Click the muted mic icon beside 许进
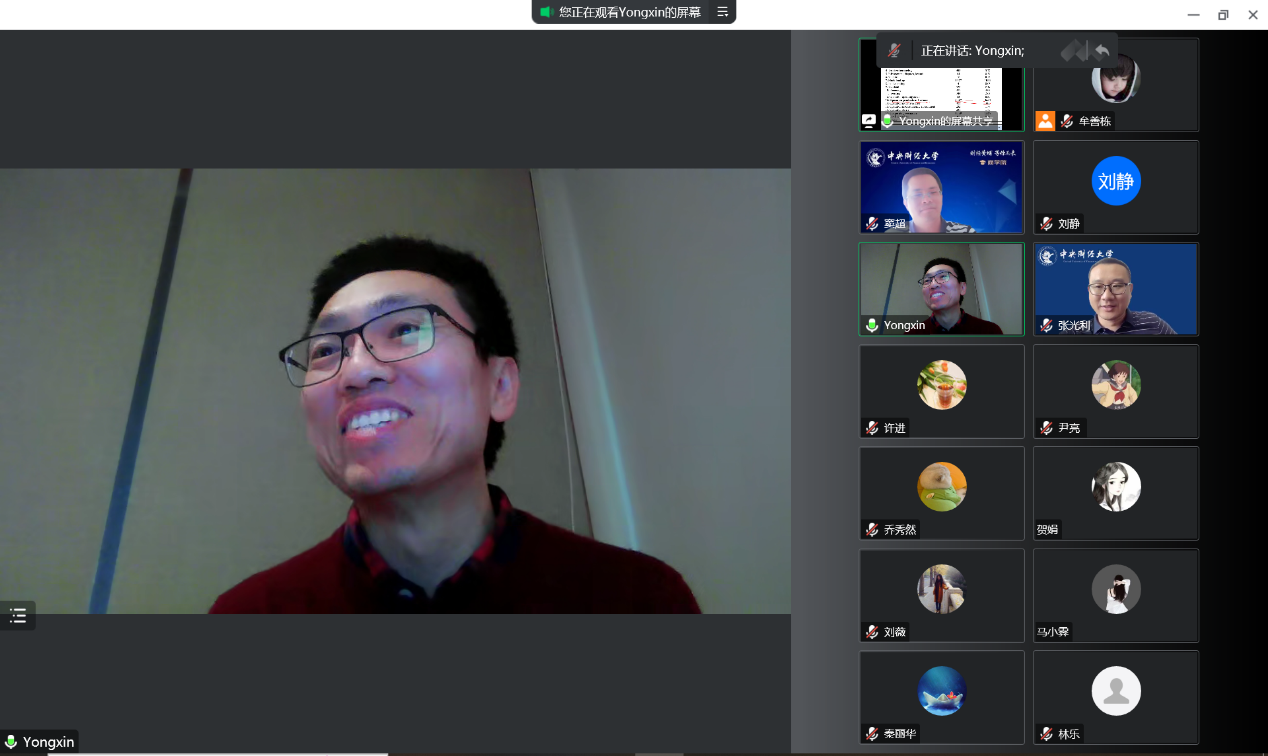This screenshot has width=1268, height=756. coord(872,428)
